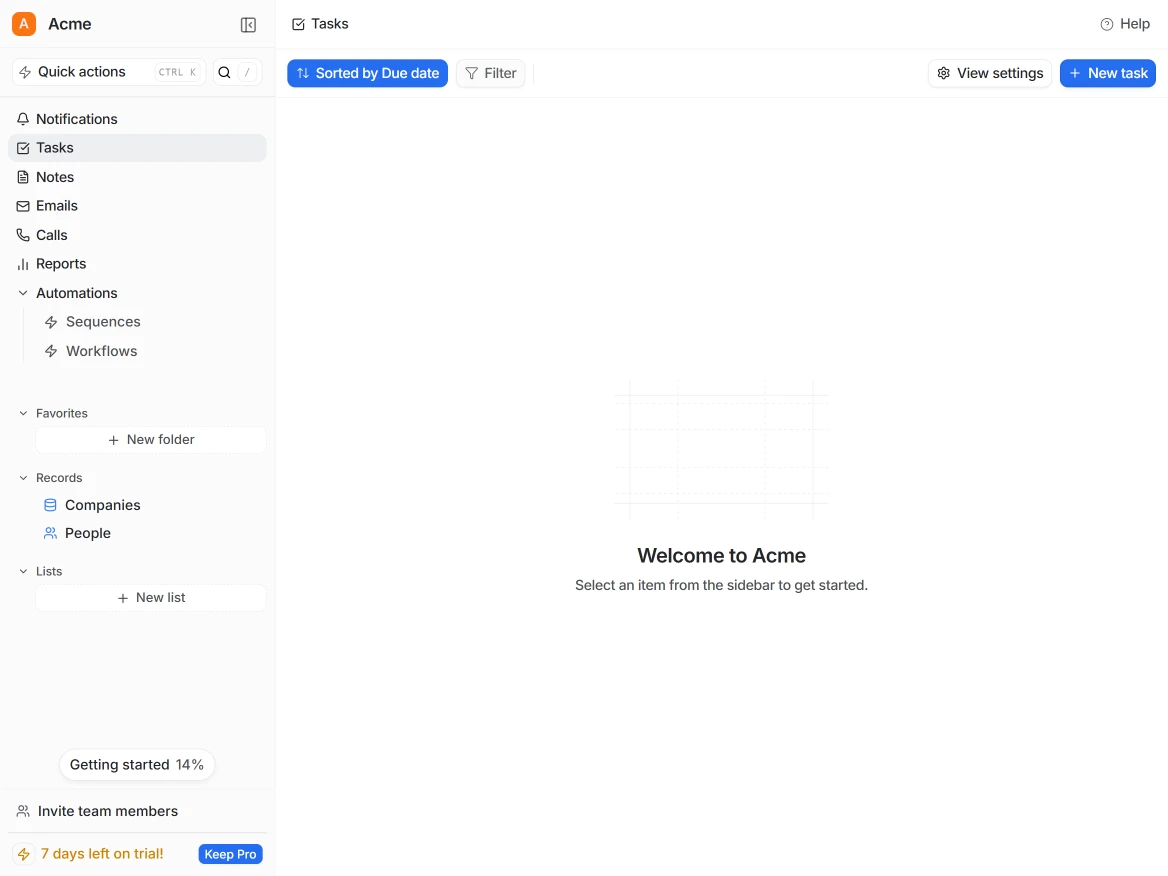Open the Companies records
Viewport: 1168px width, 876px height.
102,505
